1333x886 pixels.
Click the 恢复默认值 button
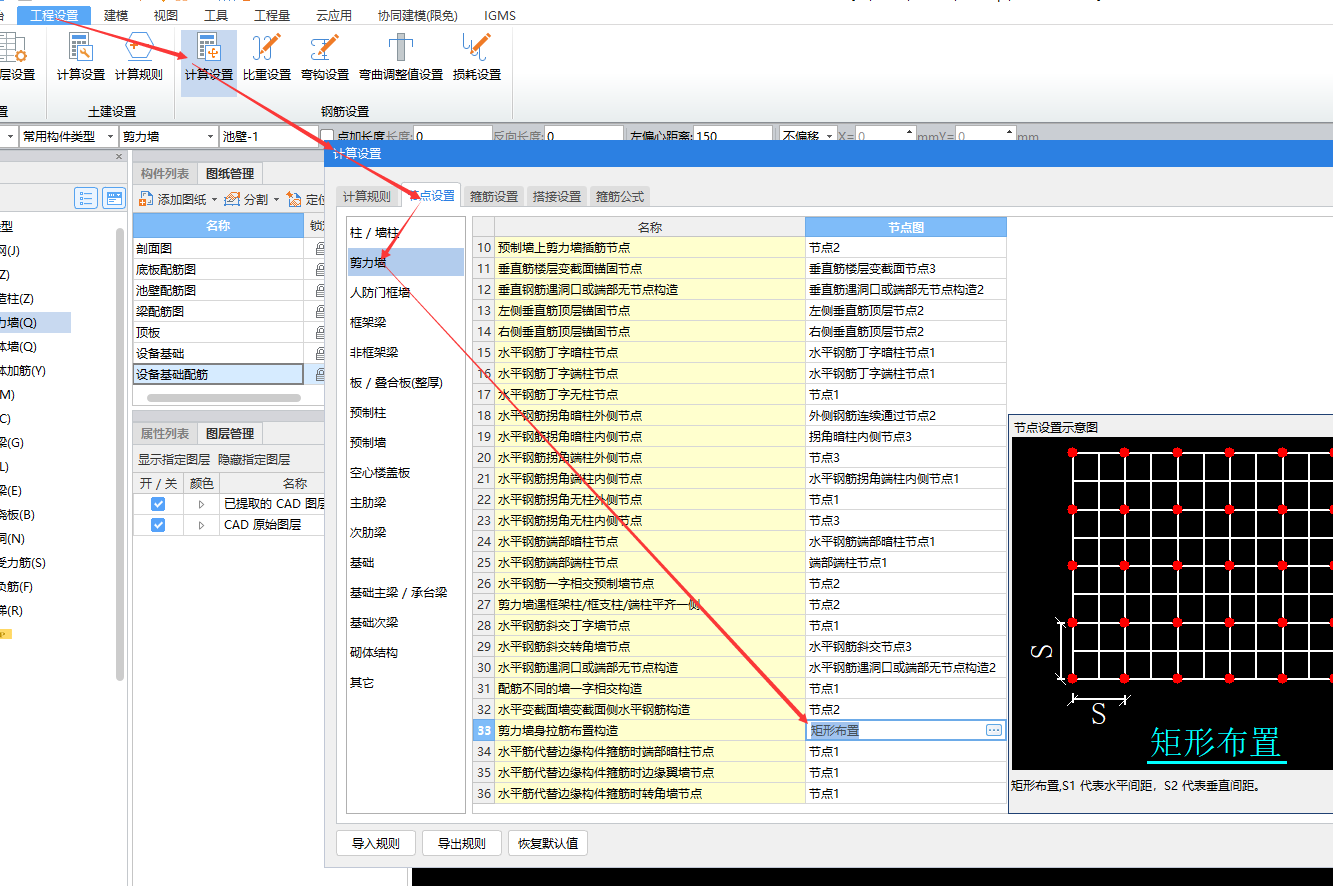tap(547, 843)
